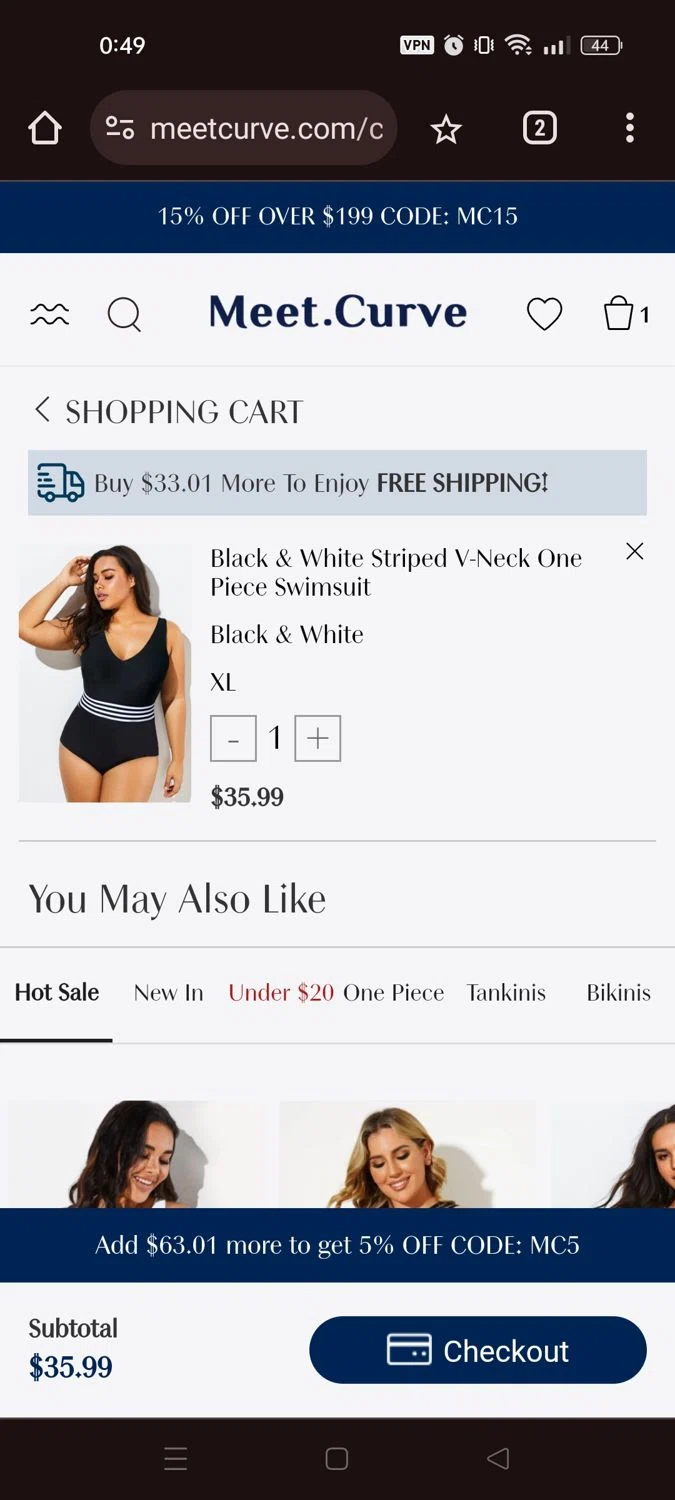Open the wavy hamburger menu icon
675x1500 pixels.
click(49, 315)
